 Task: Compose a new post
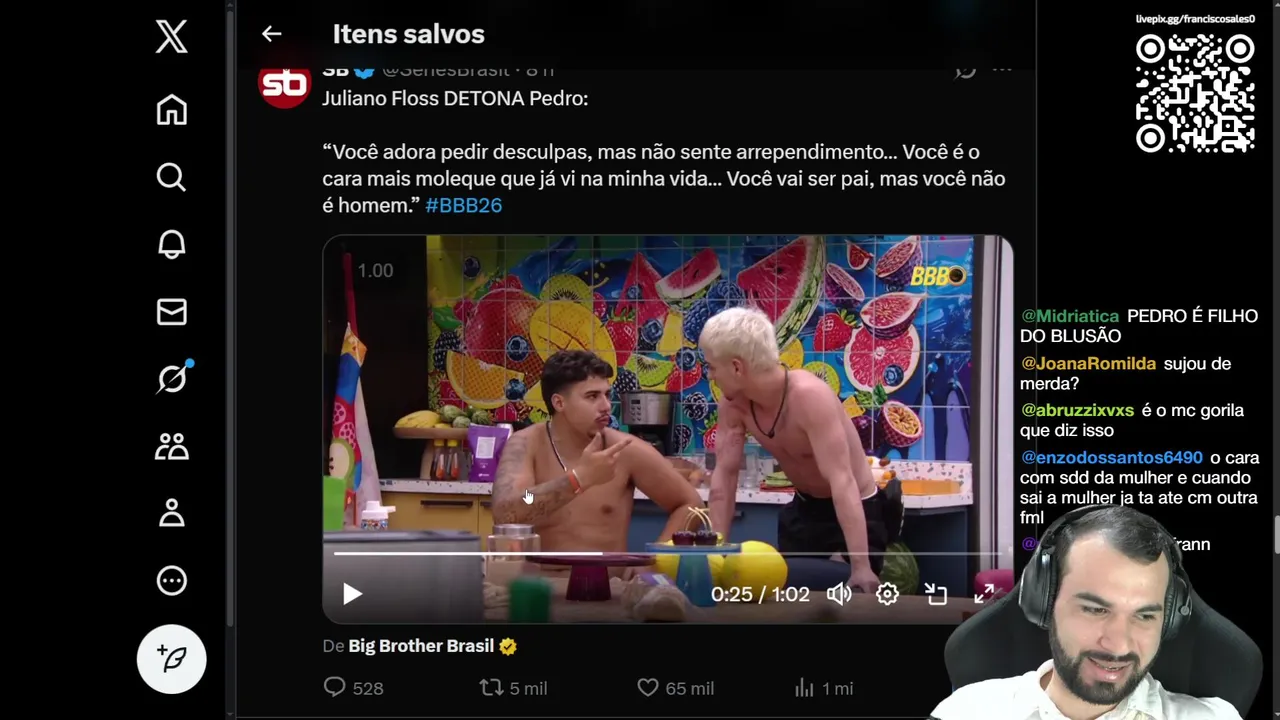coord(172,659)
